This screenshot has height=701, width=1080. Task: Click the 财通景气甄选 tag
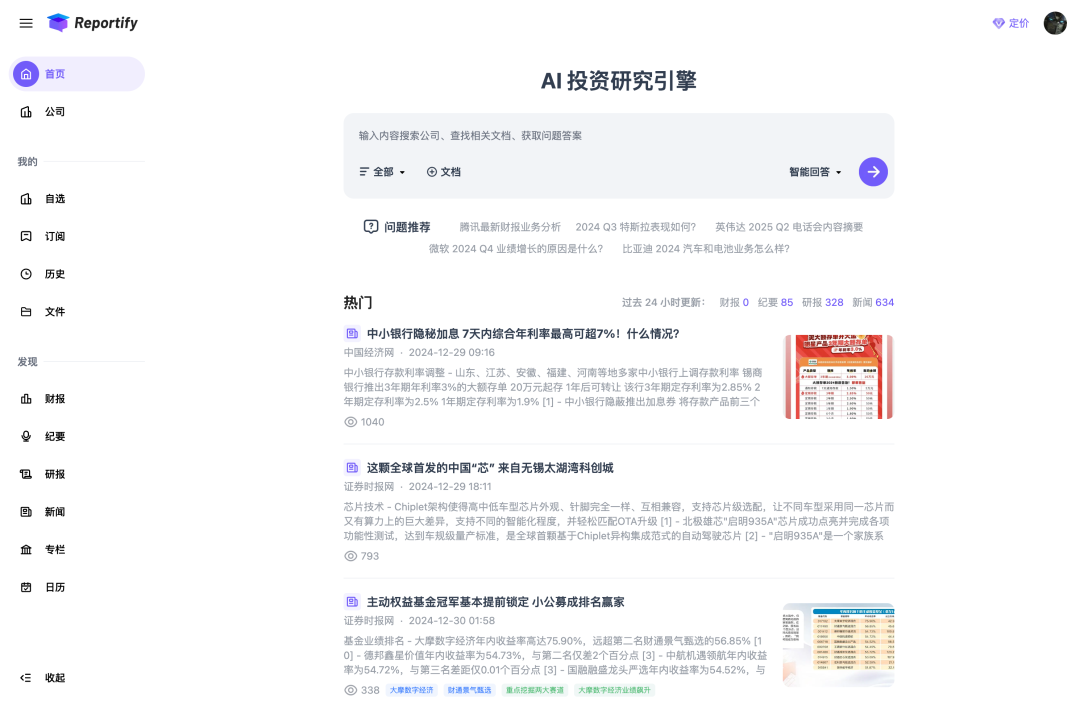click(469, 690)
